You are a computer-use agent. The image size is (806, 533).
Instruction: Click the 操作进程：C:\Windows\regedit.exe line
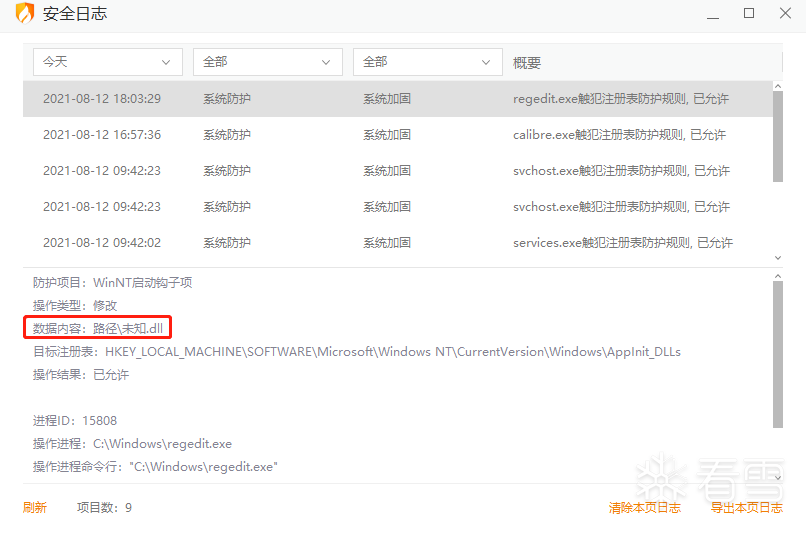coord(133,444)
